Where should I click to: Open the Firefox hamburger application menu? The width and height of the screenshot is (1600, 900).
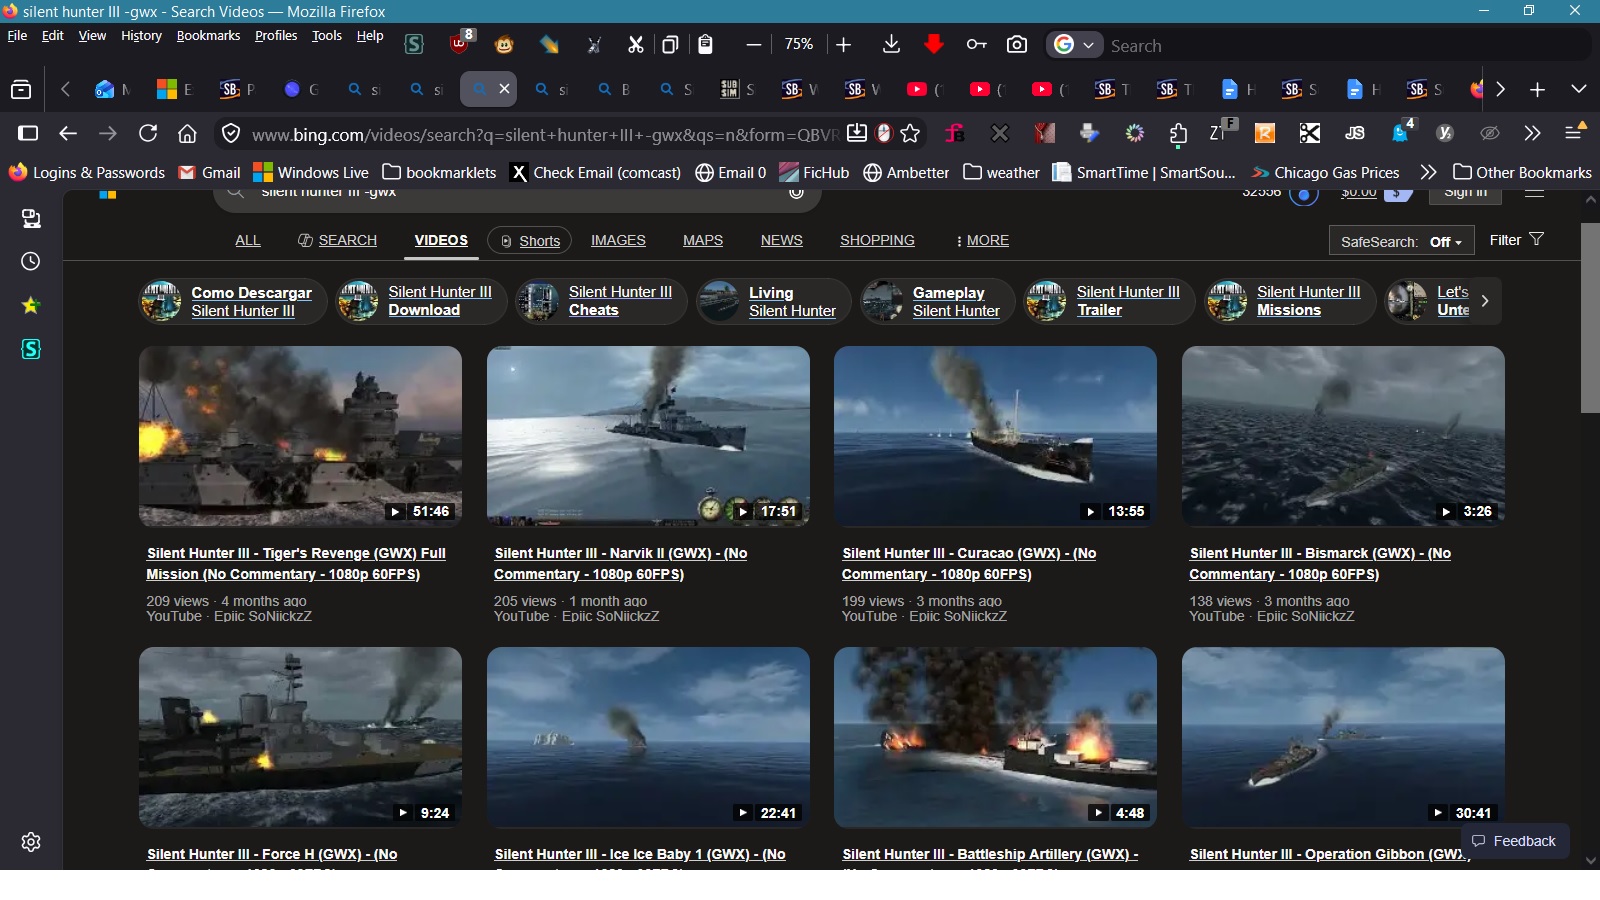point(1575,133)
